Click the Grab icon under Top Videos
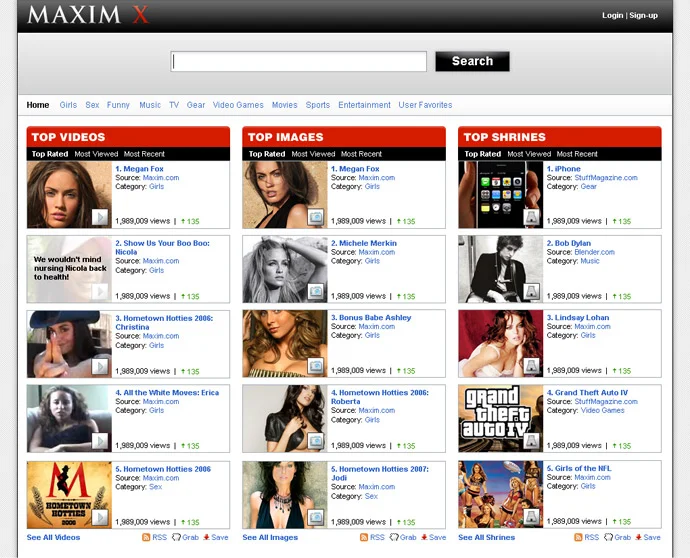Screen dimensions: 690x558 pyautogui.click(x=176, y=537)
